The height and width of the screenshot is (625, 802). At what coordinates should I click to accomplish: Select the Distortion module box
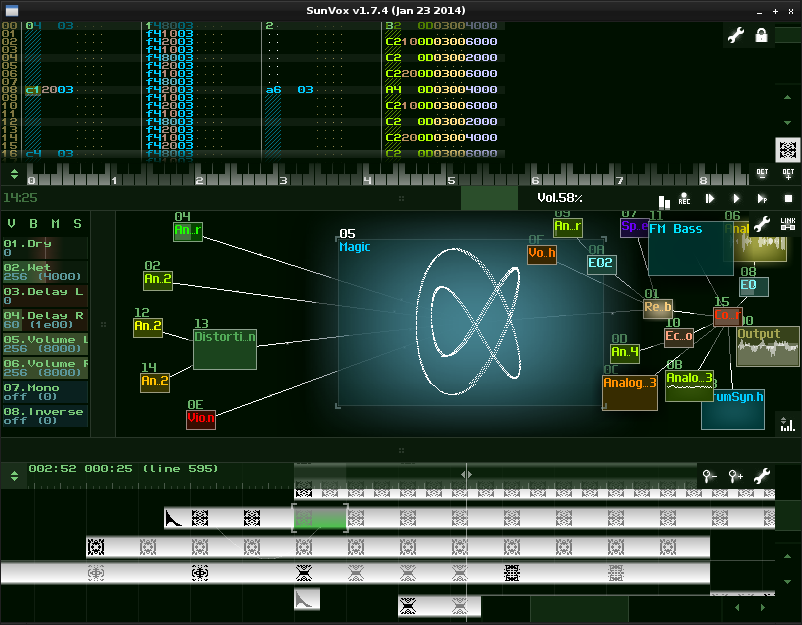(x=225, y=349)
